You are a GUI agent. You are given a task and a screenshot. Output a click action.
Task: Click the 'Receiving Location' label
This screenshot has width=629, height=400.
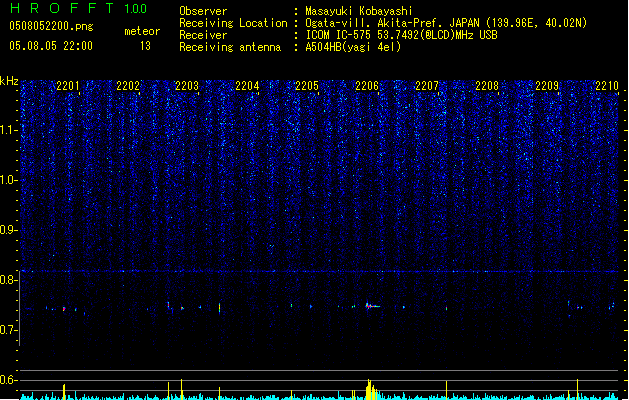point(233,23)
